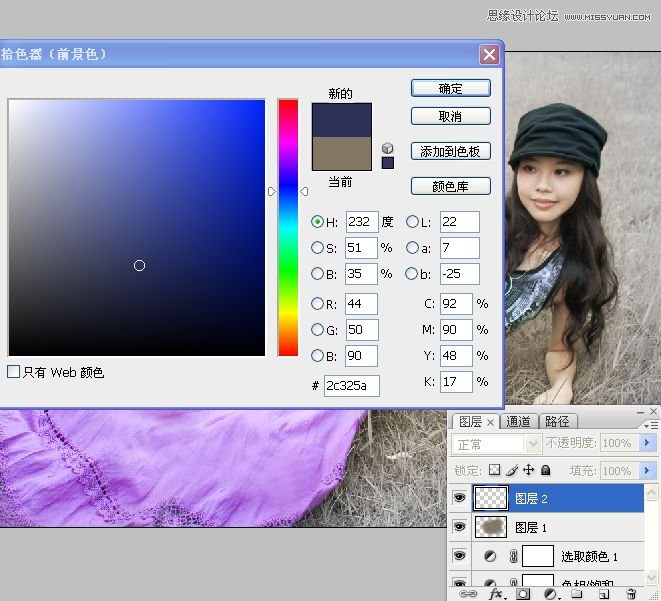The width and height of the screenshot is (661, 601).
Task: Select the 图层 2 layer thumbnail
Action: [x=491, y=498]
